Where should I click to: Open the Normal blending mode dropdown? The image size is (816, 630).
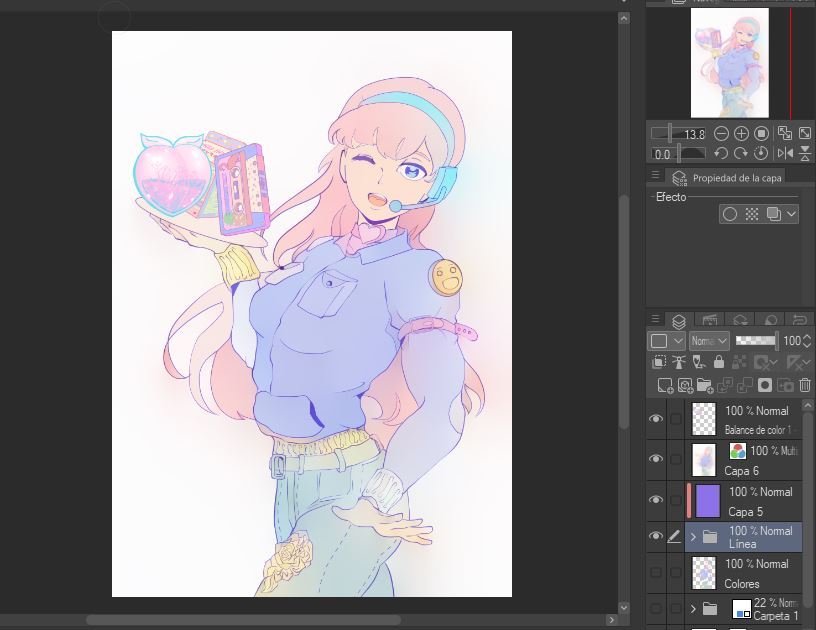(710, 340)
